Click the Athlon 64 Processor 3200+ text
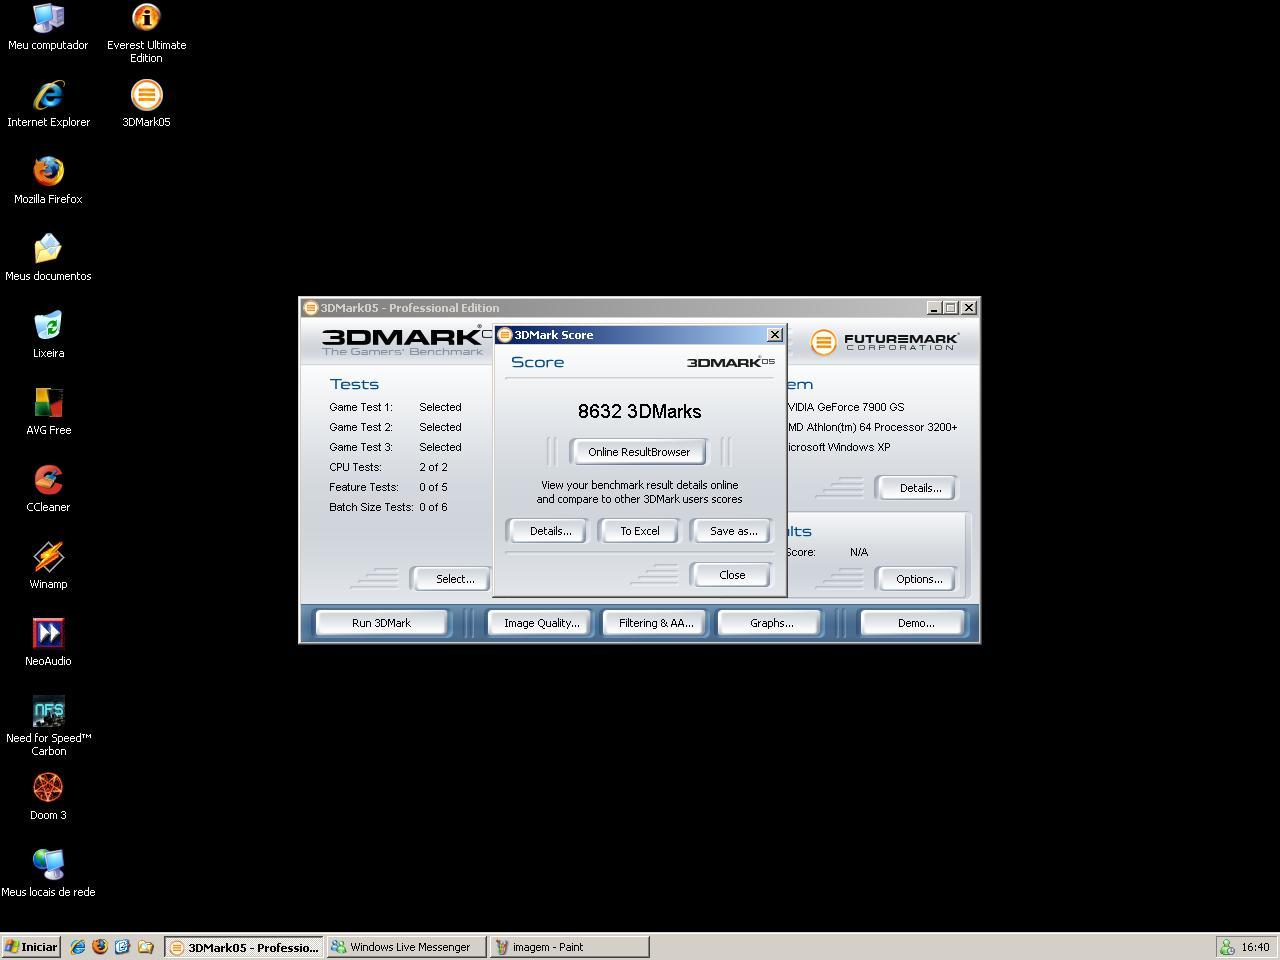This screenshot has height=960, width=1280. (x=872, y=427)
